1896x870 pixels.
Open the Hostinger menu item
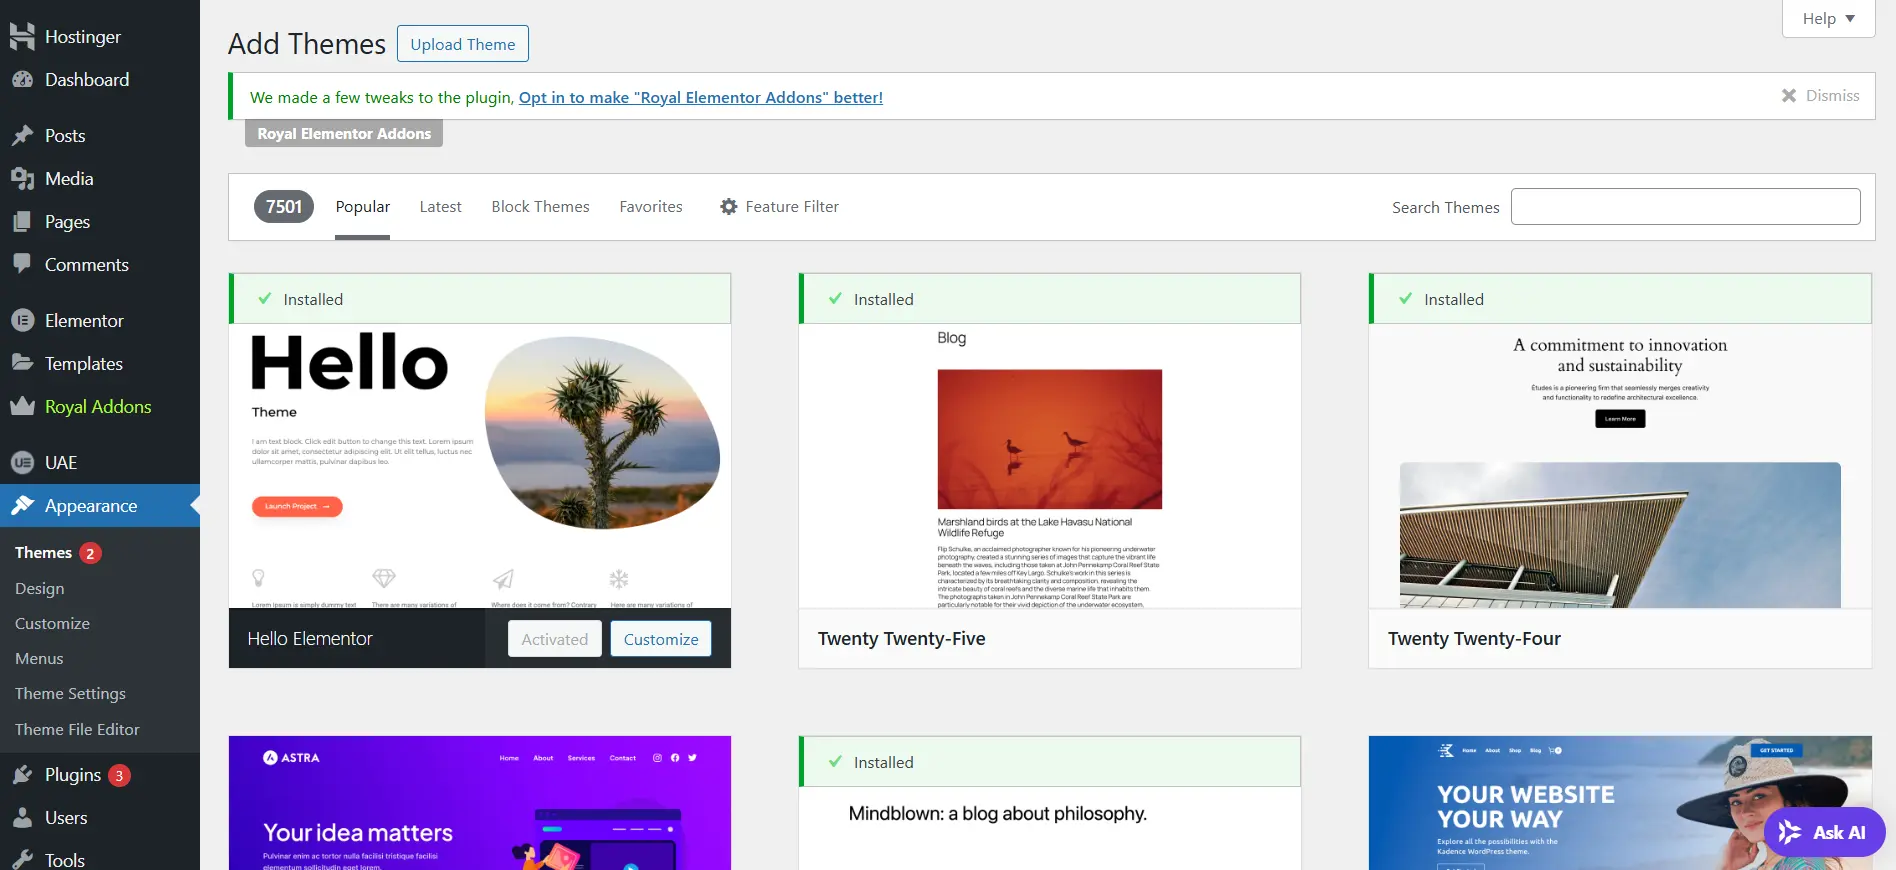[x=100, y=37]
